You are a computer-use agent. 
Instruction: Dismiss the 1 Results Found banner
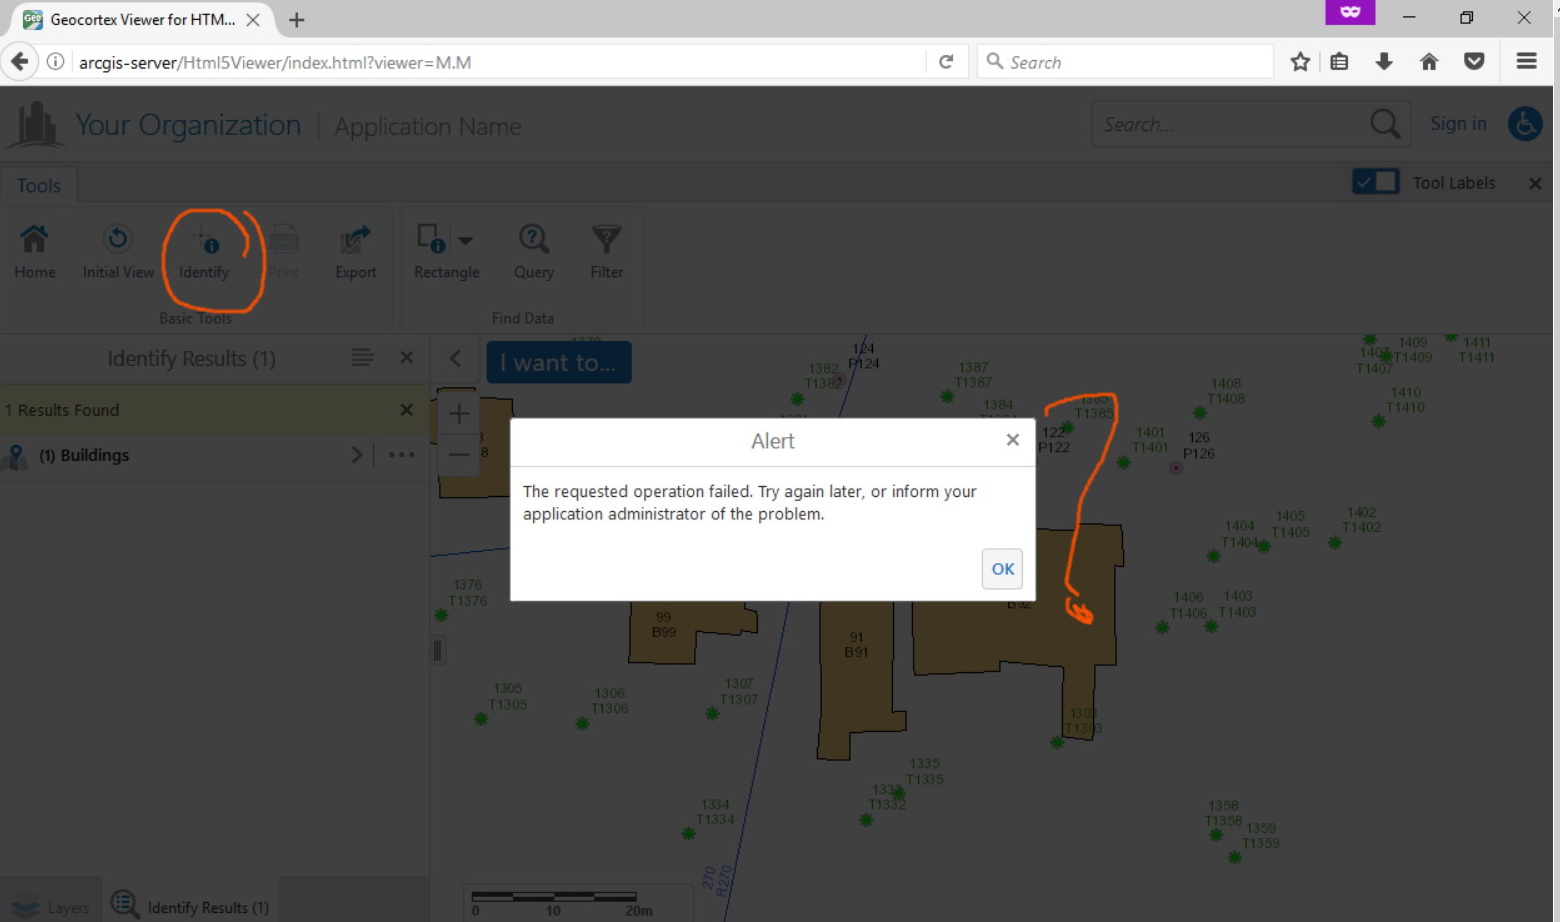point(406,410)
